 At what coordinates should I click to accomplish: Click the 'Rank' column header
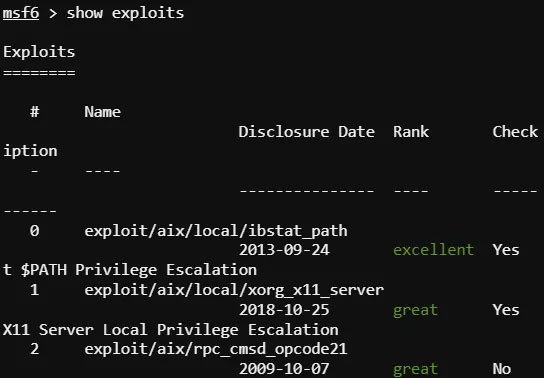[411, 132]
